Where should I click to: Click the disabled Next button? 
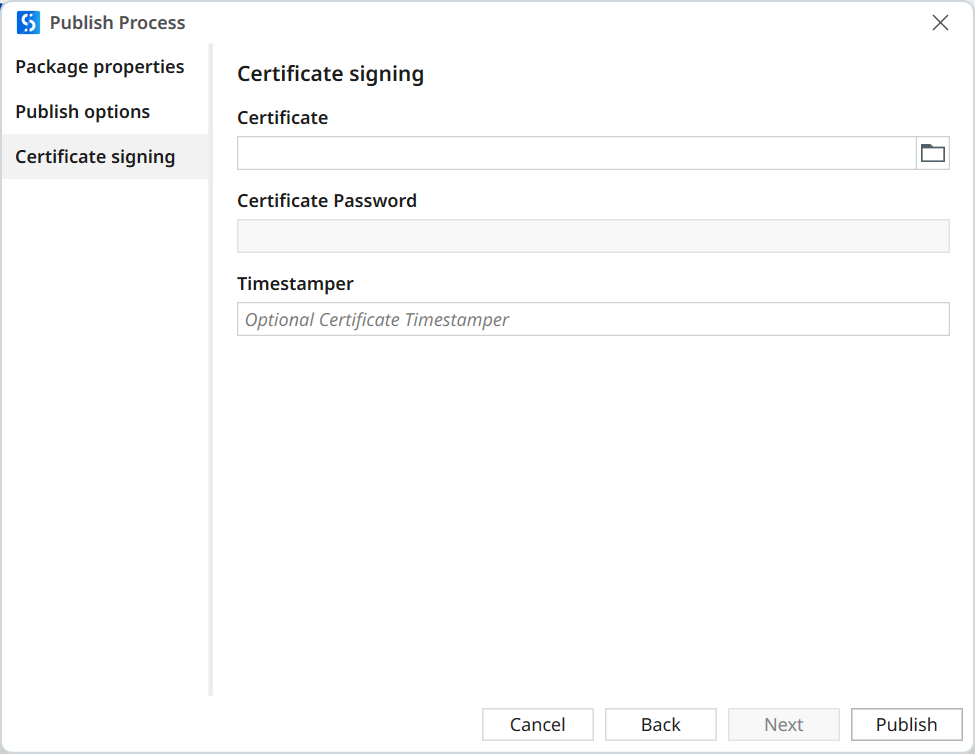783,724
